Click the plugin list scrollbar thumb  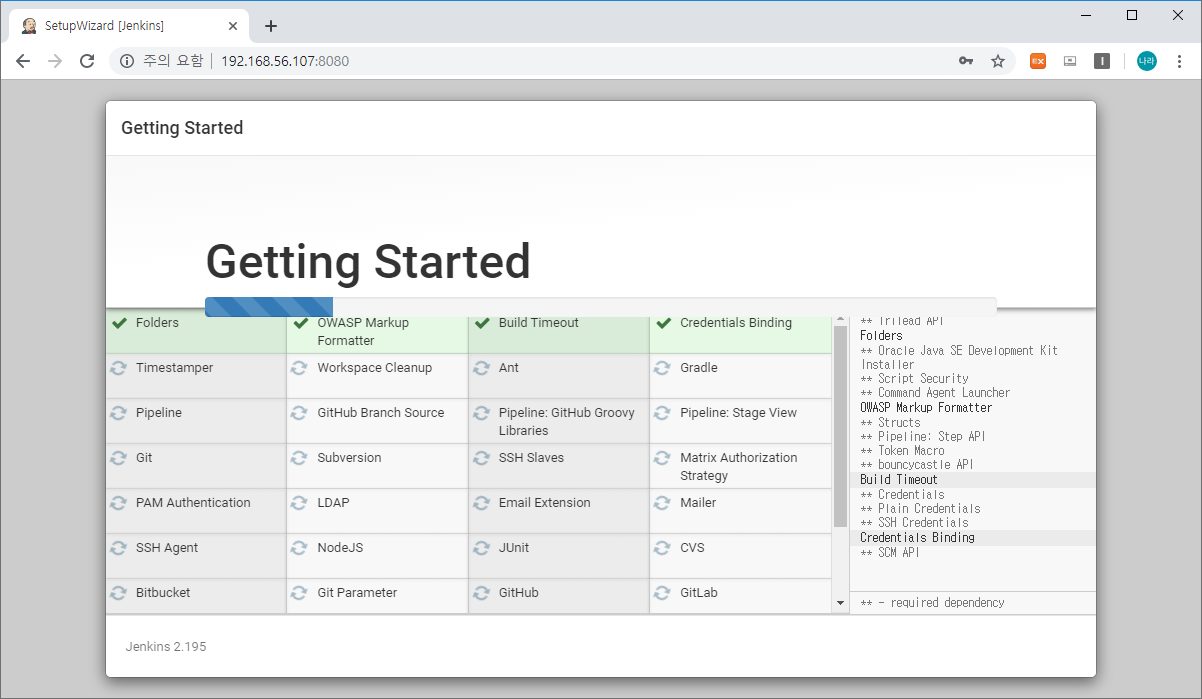[x=840, y=426]
